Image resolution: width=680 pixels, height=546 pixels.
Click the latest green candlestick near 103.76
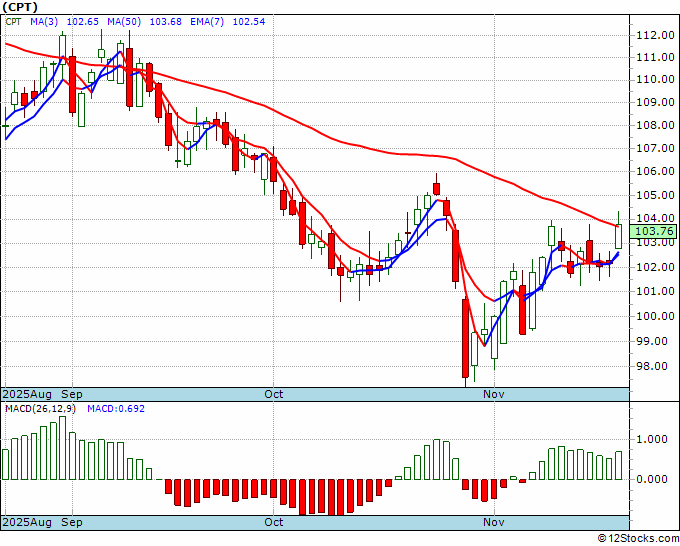tap(618, 236)
